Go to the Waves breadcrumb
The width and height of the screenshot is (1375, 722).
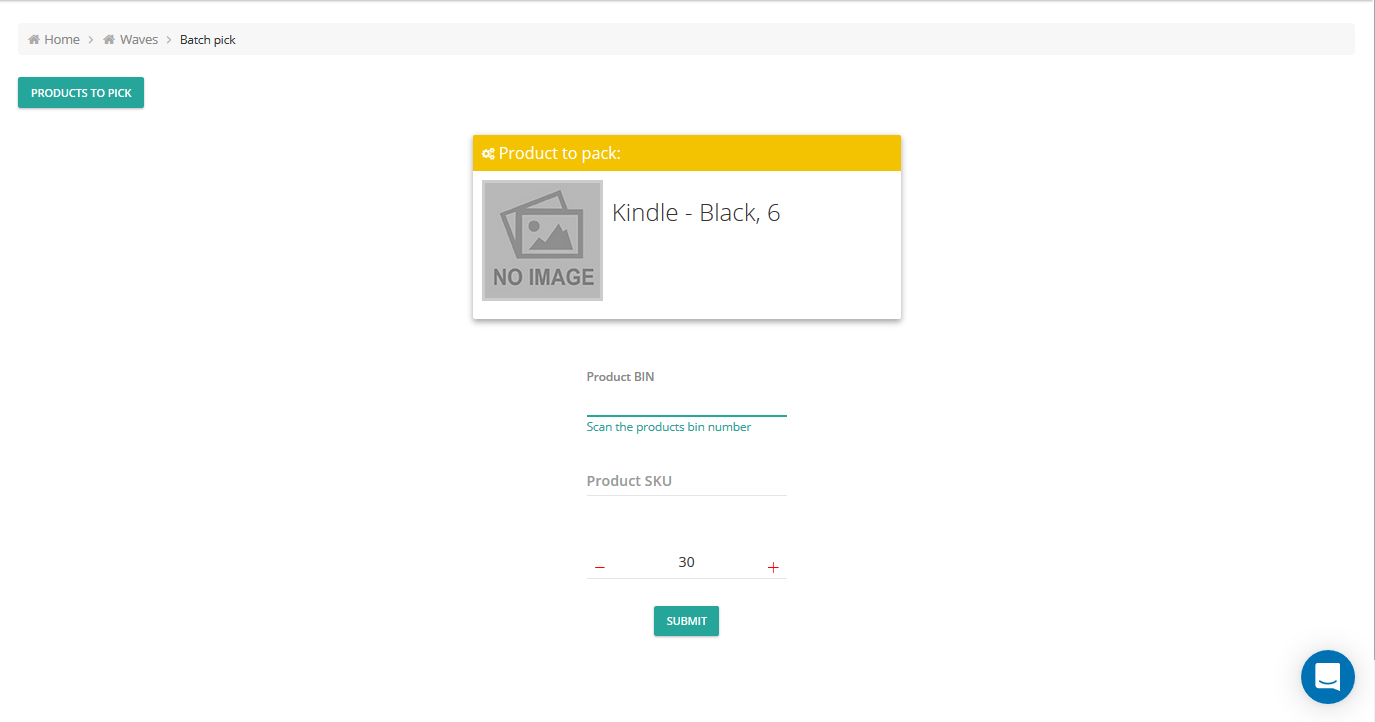coord(131,40)
